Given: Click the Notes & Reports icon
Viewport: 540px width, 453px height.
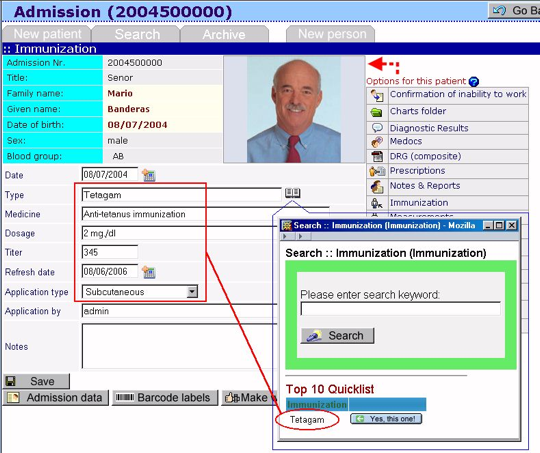Looking at the screenshot, I should click(x=377, y=186).
